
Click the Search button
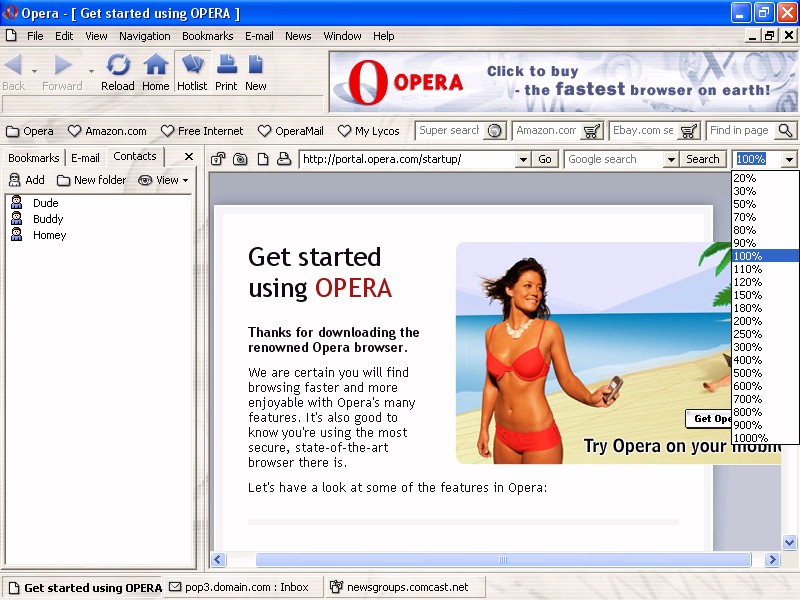(703, 159)
